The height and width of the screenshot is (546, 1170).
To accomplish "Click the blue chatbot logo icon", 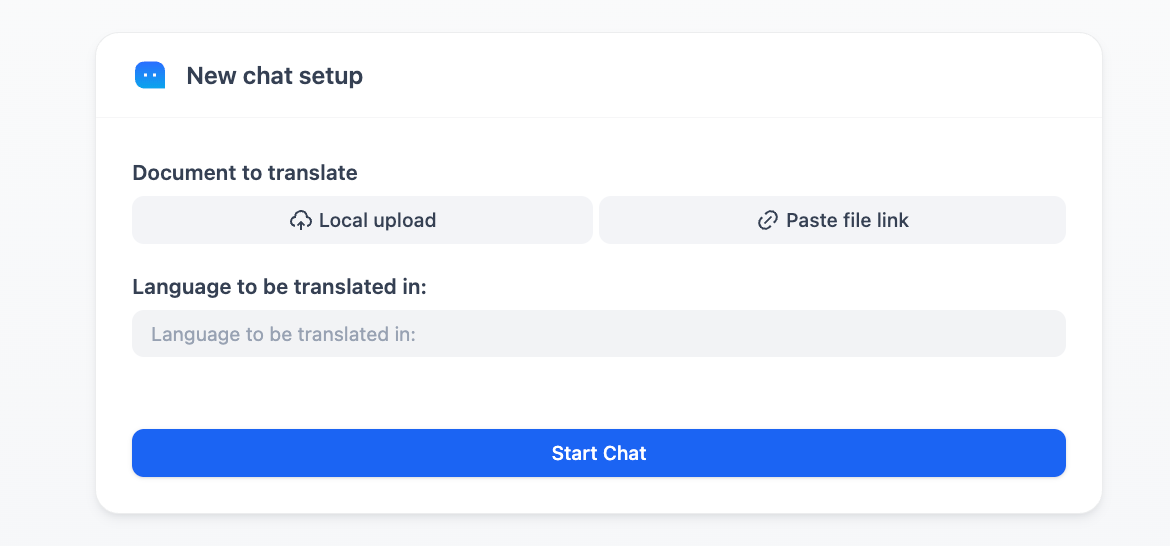I will pos(150,75).
